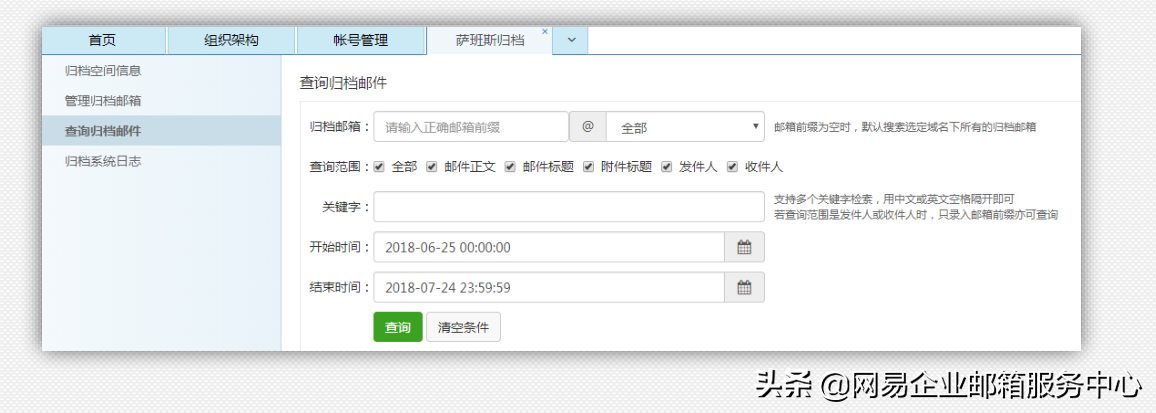Switch to the 组织架构 tab
1156x413 pixels.
(231, 41)
